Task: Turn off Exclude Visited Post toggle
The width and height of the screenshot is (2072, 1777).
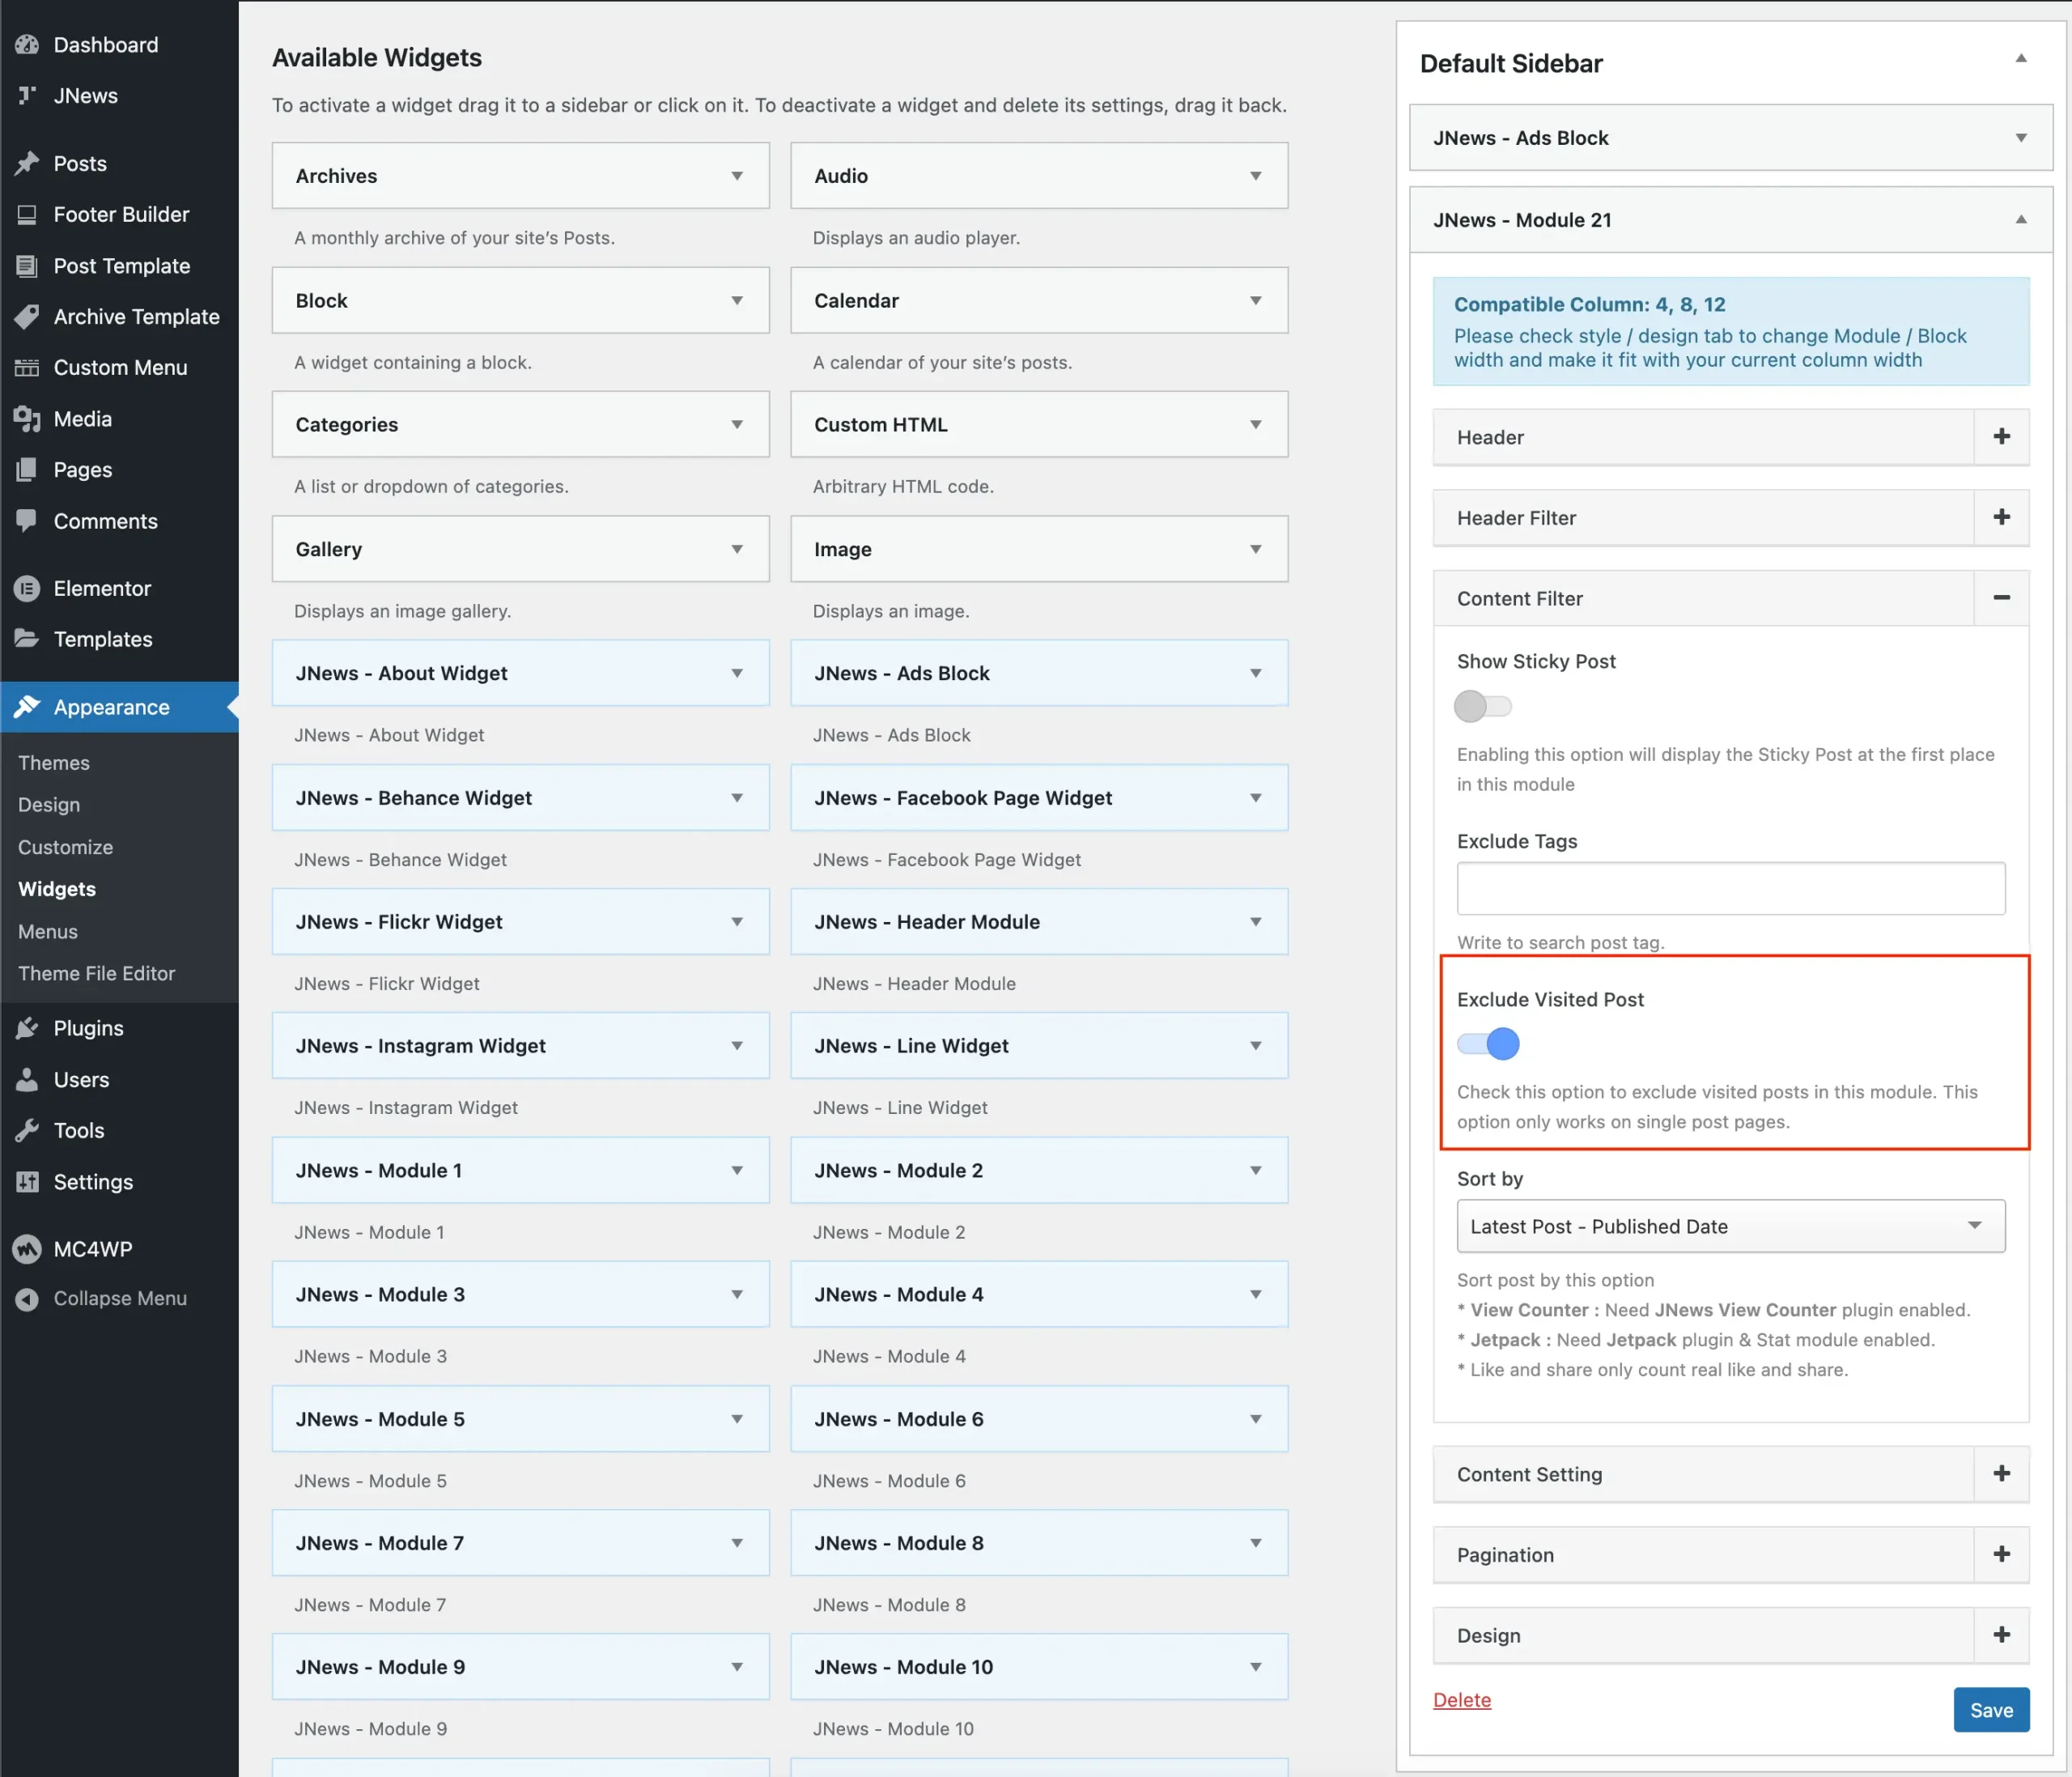Action: pyautogui.click(x=1488, y=1044)
